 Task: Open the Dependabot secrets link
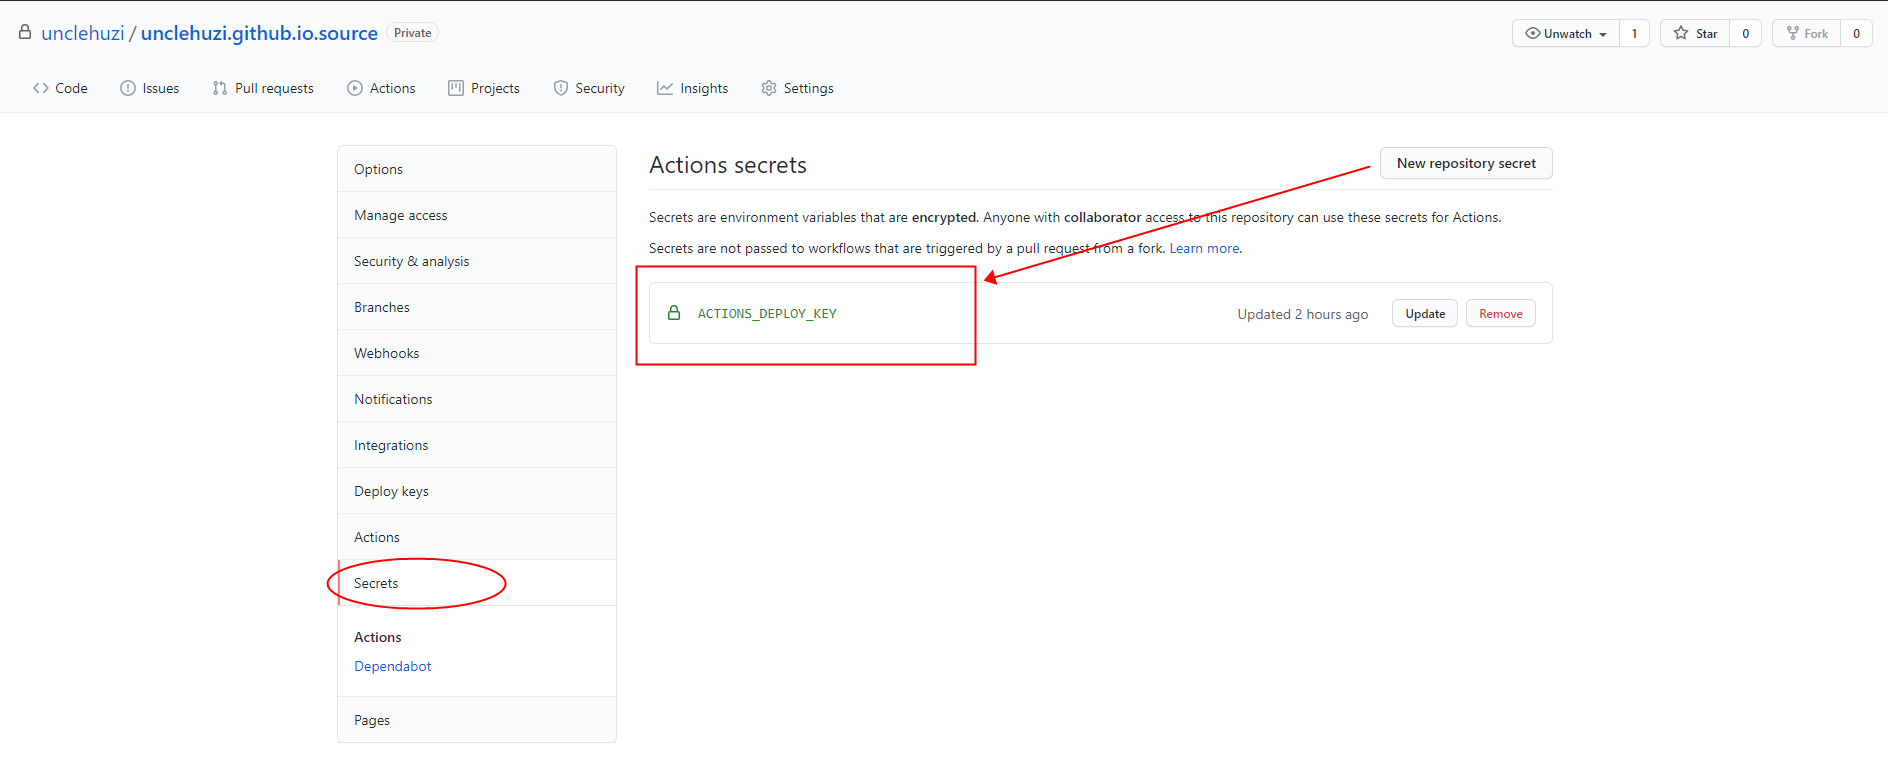coord(393,666)
